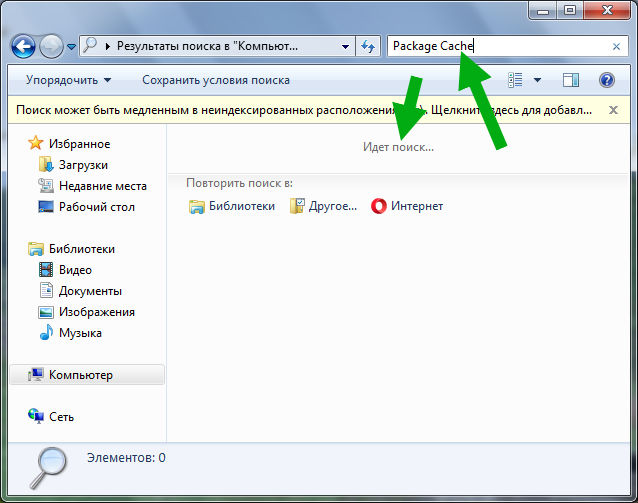Open the Музыка library
The height and width of the screenshot is (503, 638).
point(80,333)
